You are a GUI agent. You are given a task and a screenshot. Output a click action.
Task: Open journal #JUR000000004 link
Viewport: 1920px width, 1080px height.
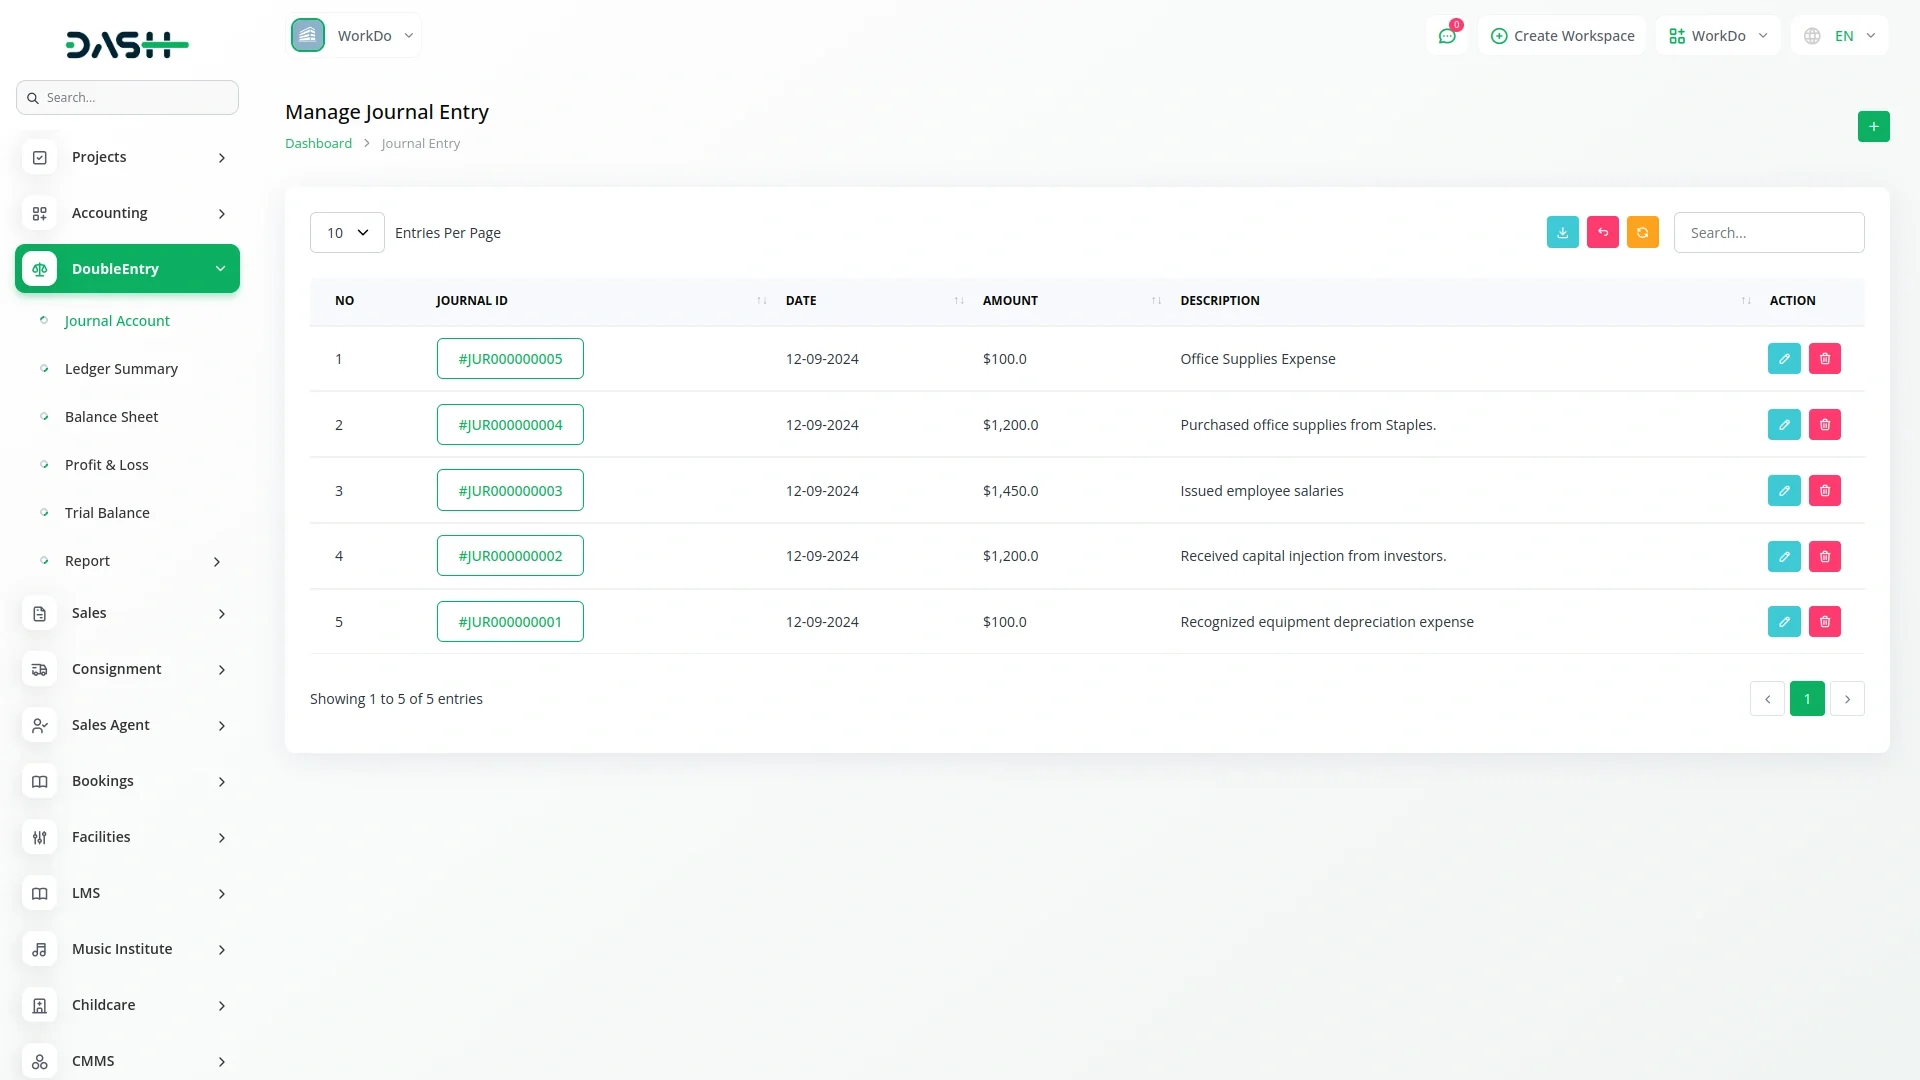click(x=510, y=425)
